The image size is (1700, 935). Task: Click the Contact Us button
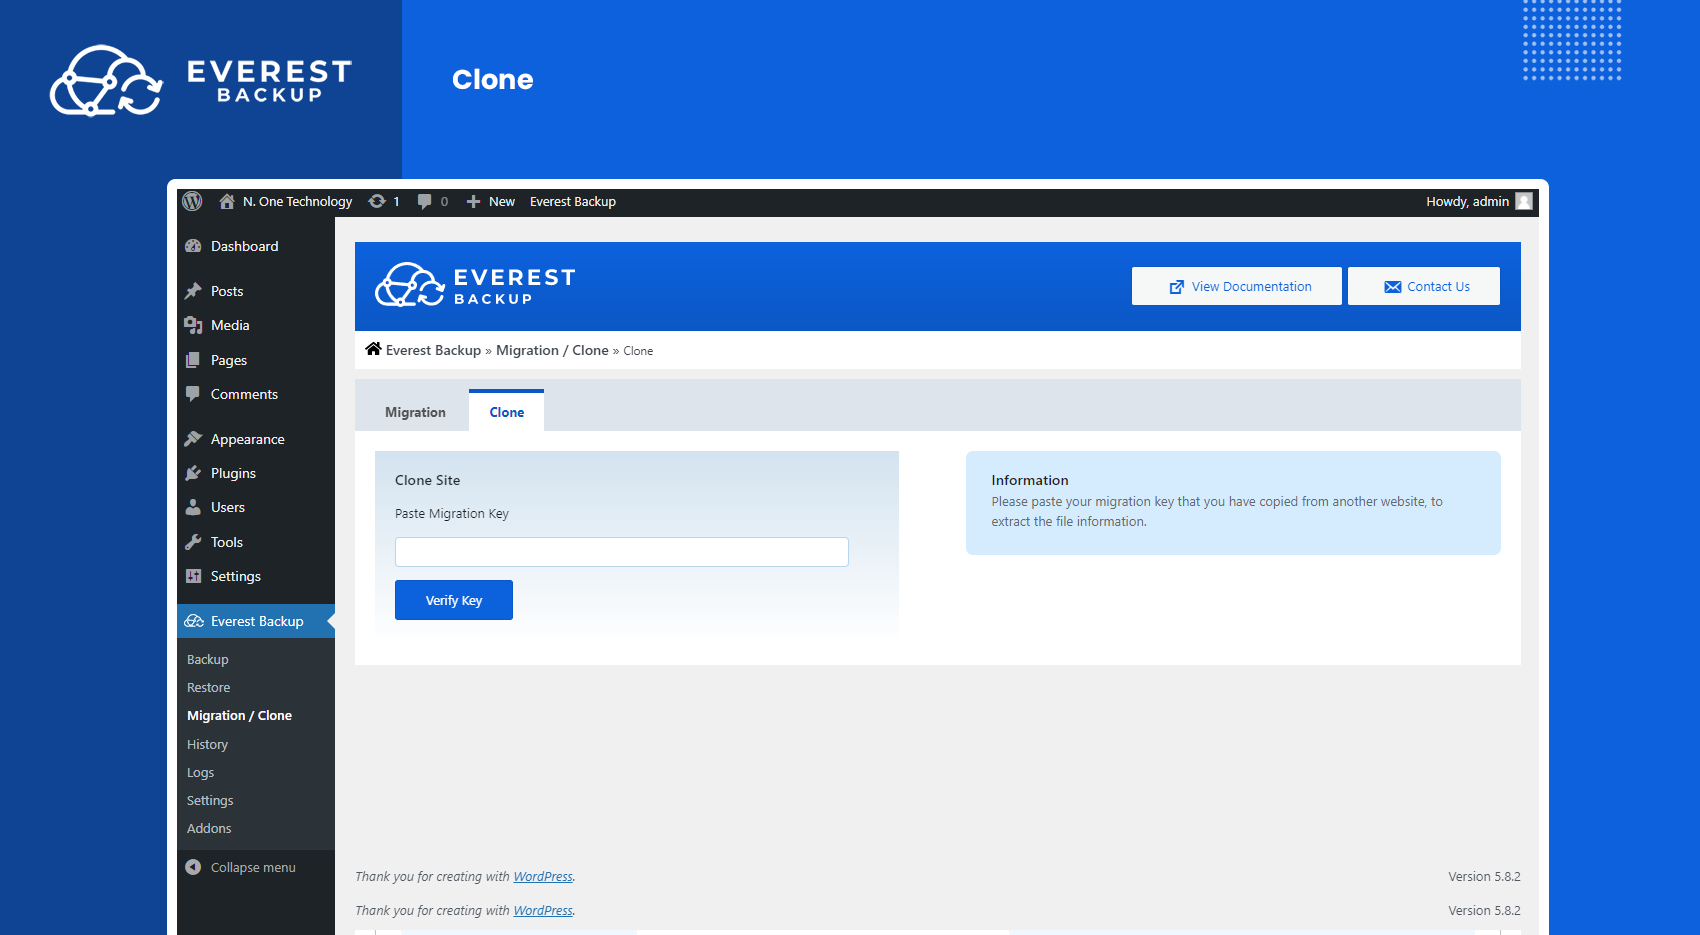(1424, 286)
